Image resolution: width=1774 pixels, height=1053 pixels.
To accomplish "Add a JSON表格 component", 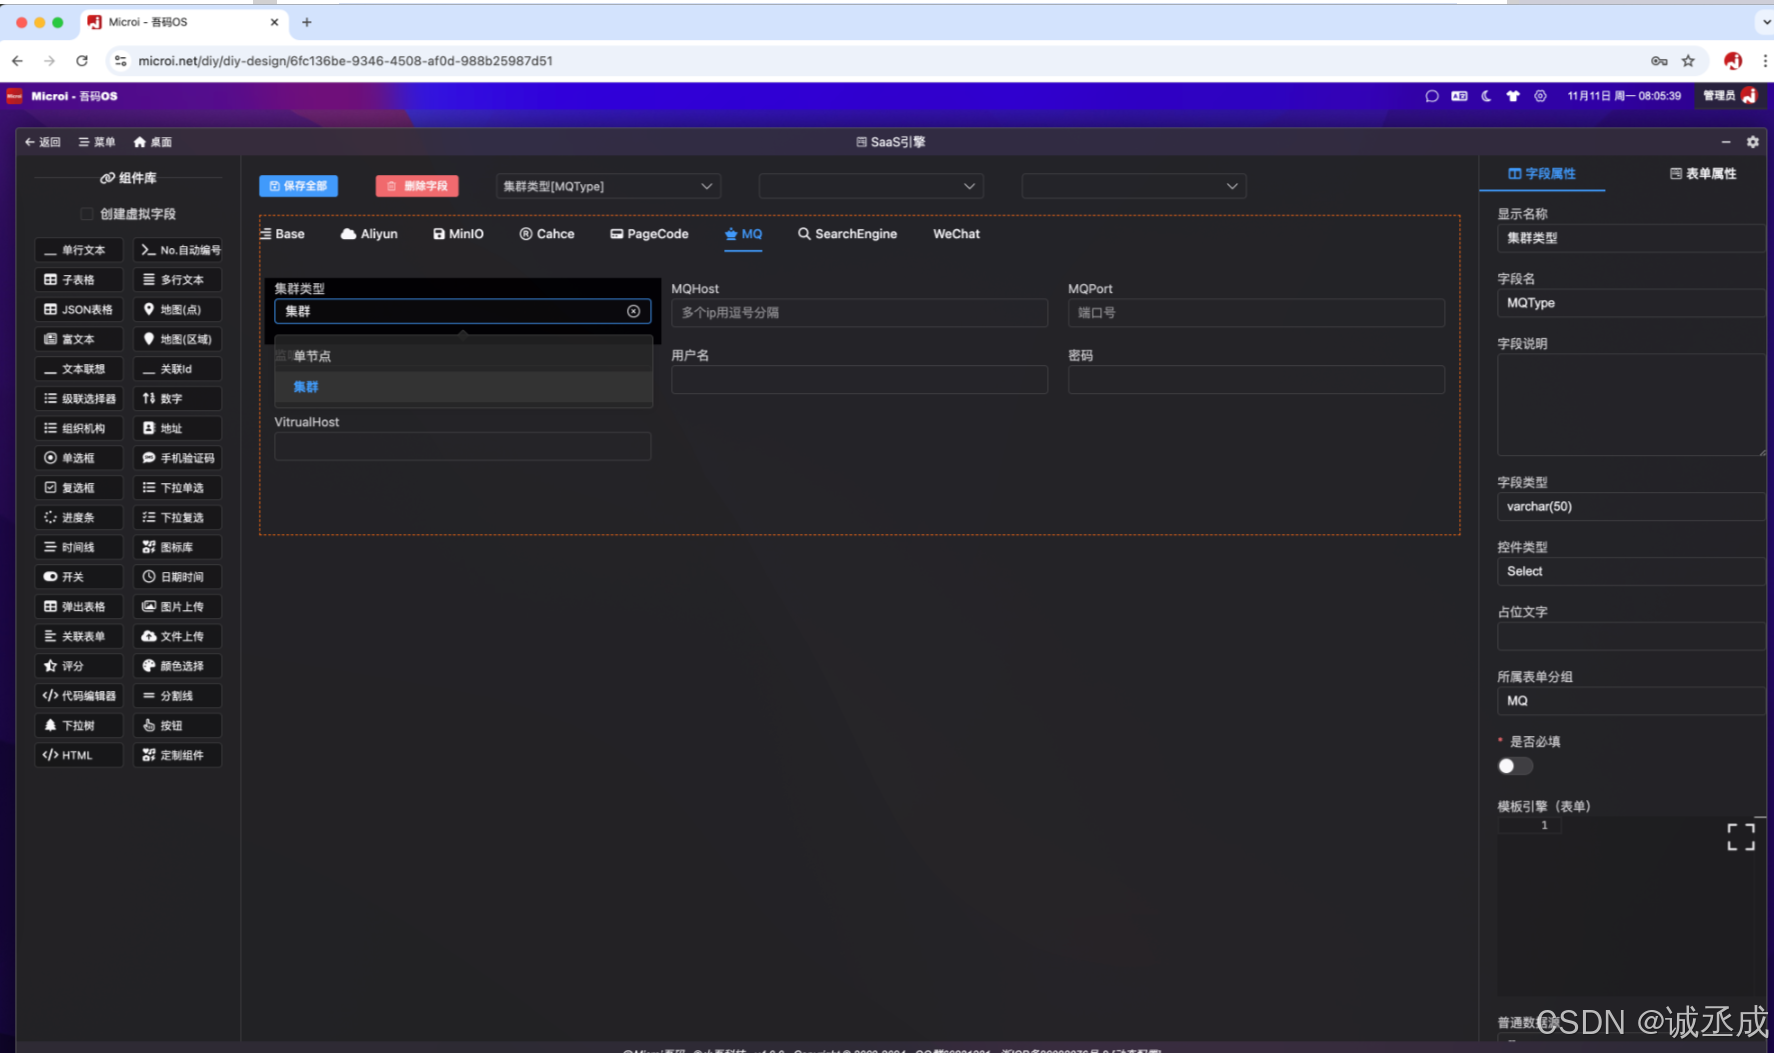I will 78,309.
